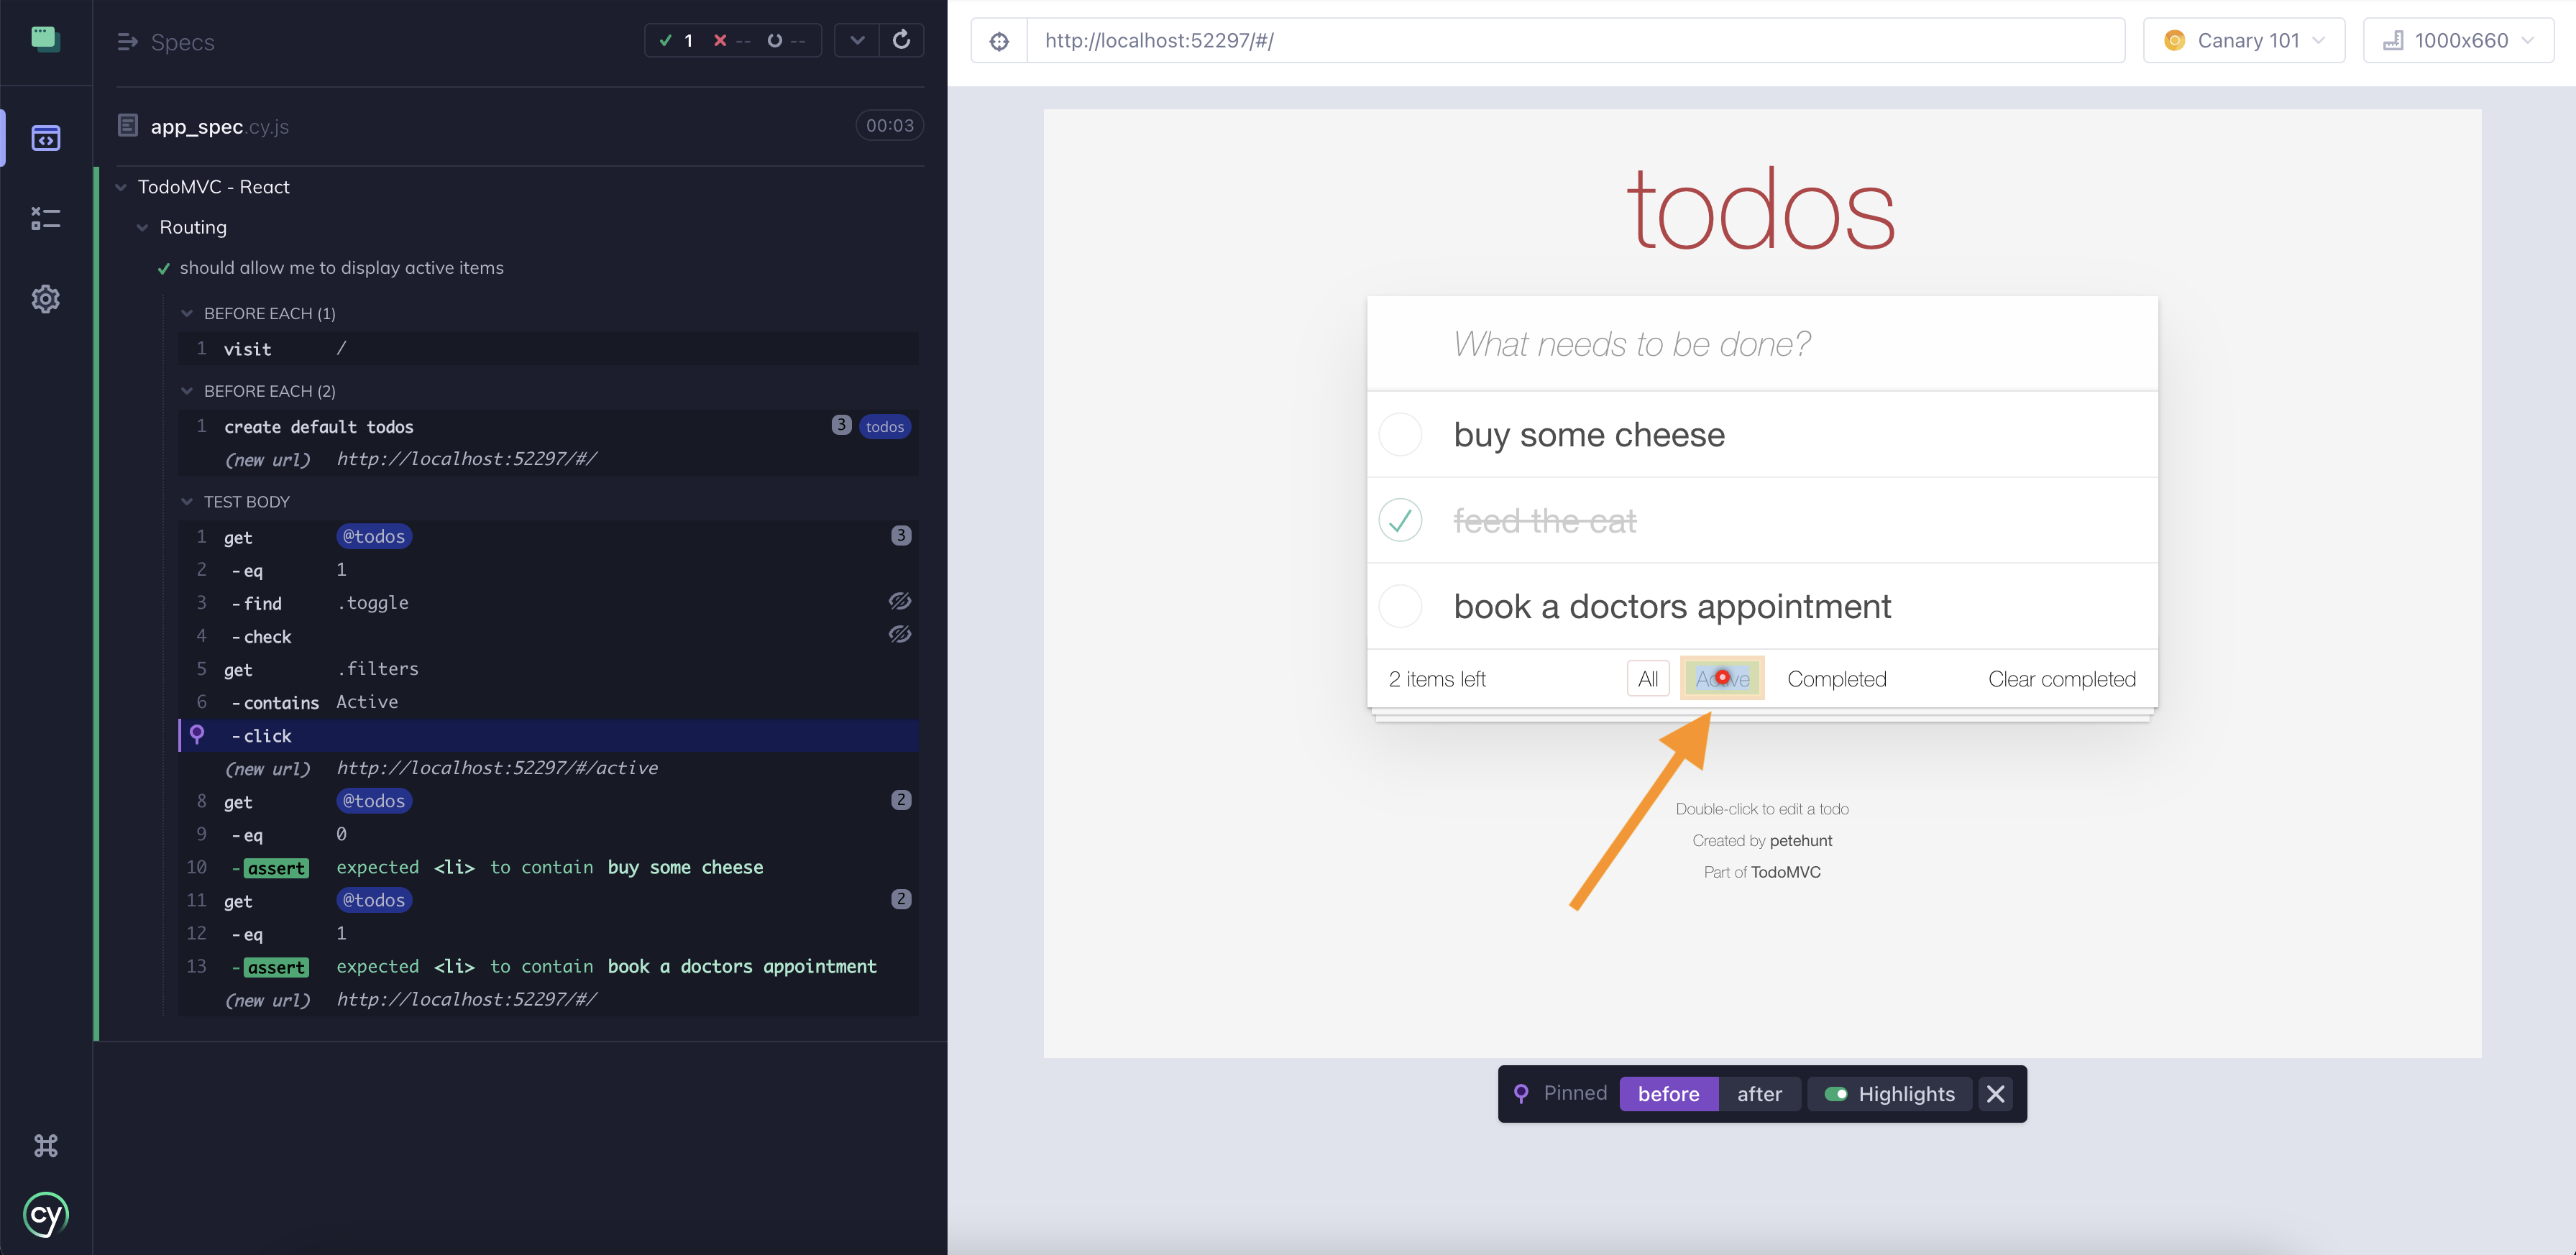Toggle the Highlights switch
The width and height of the screenshot is (2576, 1255).
pos(1836,1093)
